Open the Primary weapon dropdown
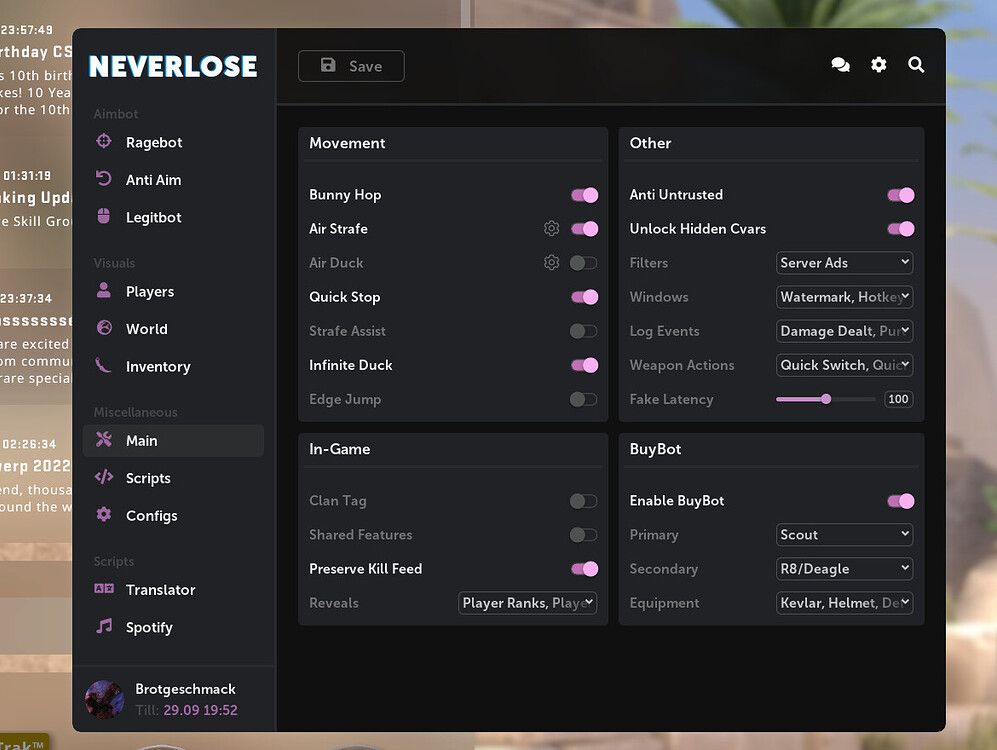The height and width of the screenshot is (750, 997). click(844, 535)
